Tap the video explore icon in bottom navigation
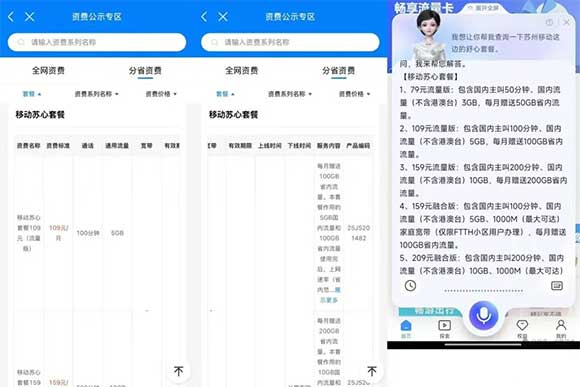This screenshot has width=580, height=387. click(444, 329)
